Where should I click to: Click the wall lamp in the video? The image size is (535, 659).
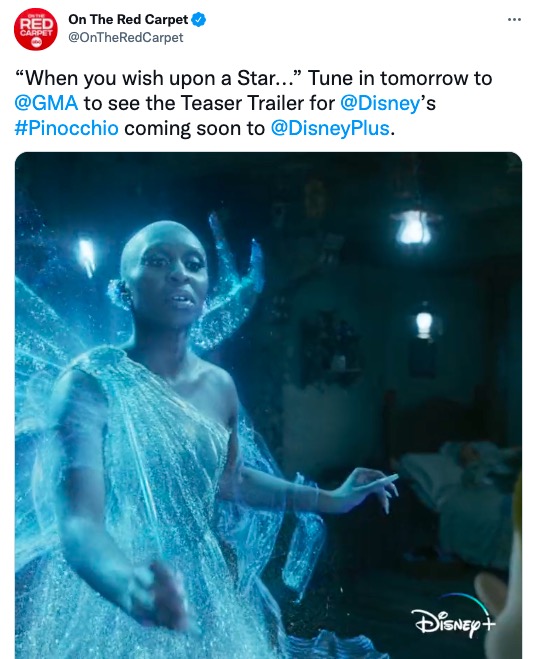[424, 323]
